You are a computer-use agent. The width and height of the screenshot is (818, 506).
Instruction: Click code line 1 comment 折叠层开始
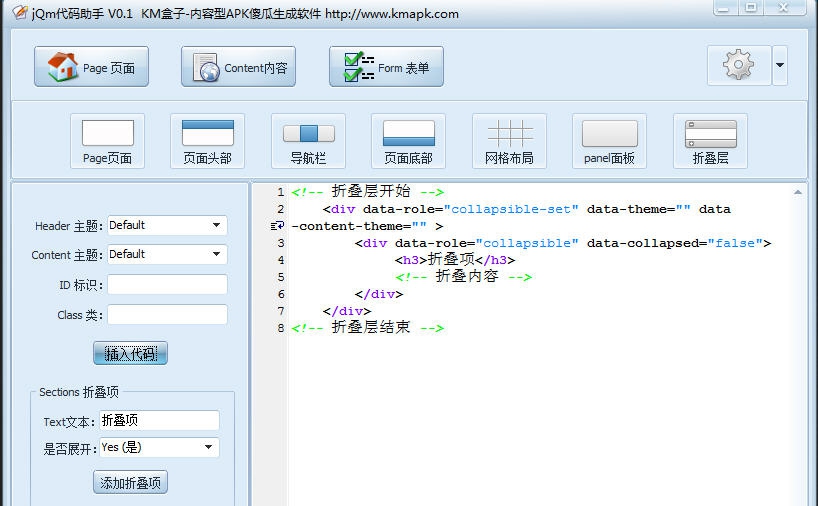[367, 191]
